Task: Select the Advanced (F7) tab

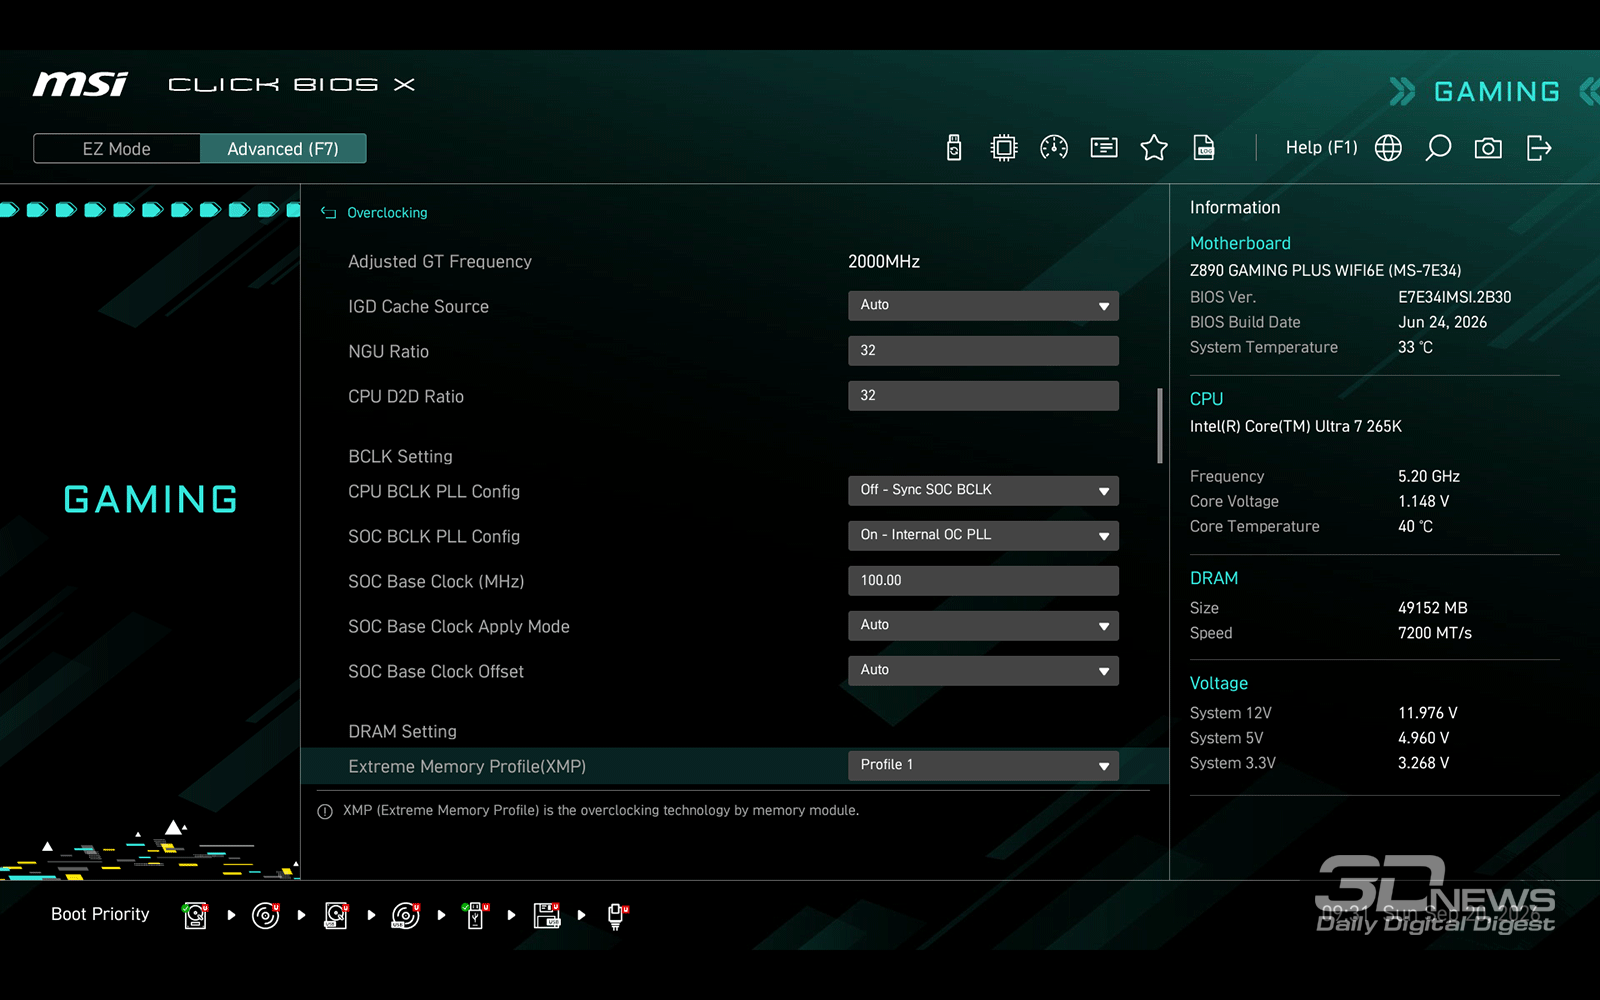Action: (283, 149)
